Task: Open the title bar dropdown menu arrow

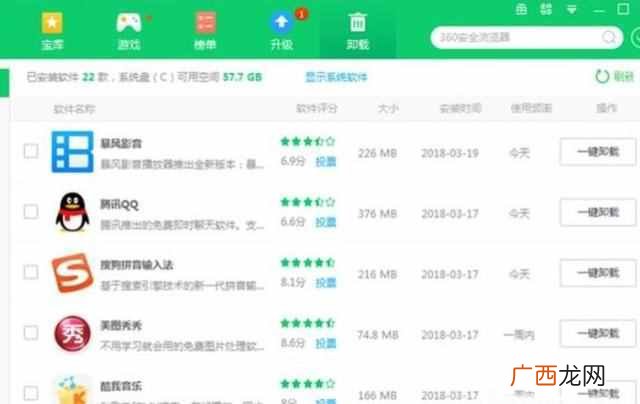Action: coord(572,9)
